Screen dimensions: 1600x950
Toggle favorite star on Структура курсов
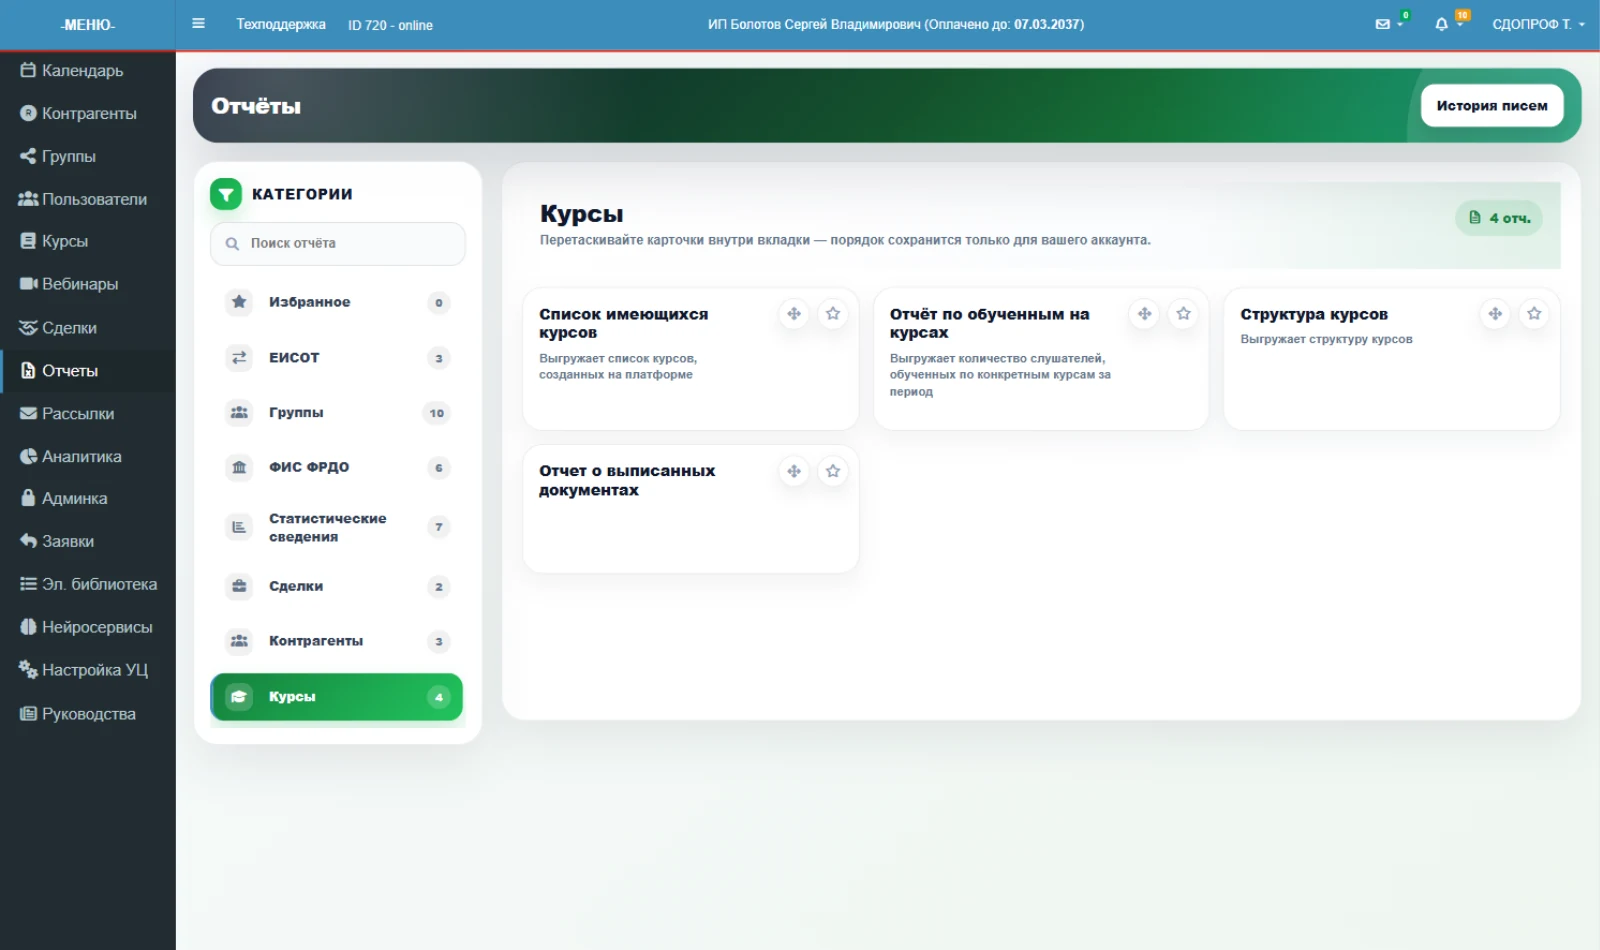[x=1534, y=314]
